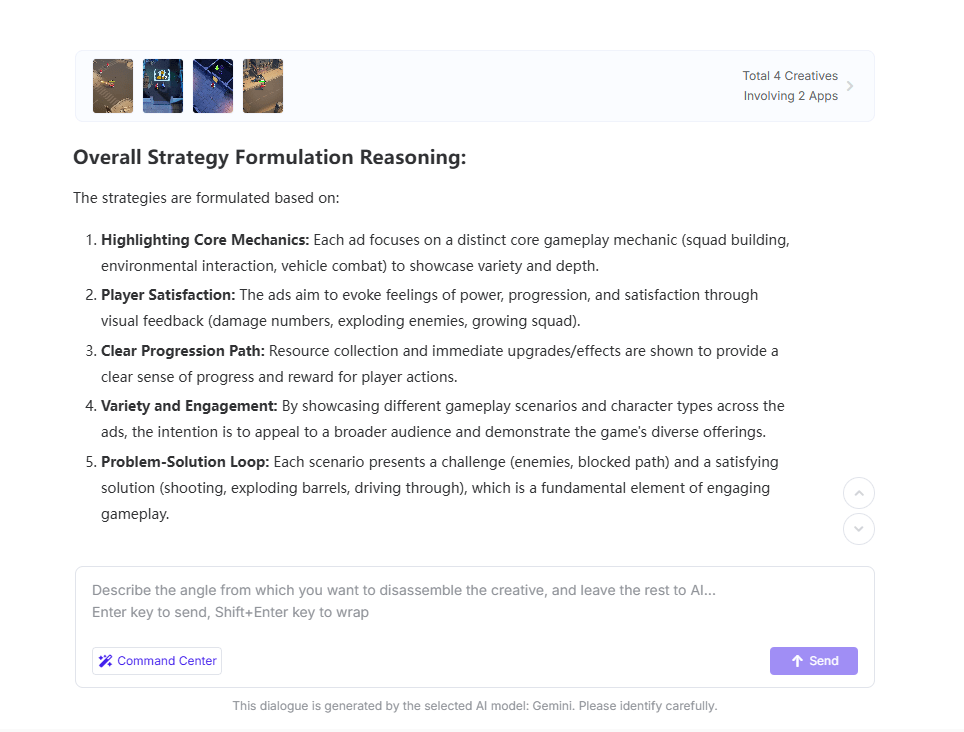This screenshot has width=964, height=732.
Task: Open the first creative thumbnail
Action: coord(113,86)
